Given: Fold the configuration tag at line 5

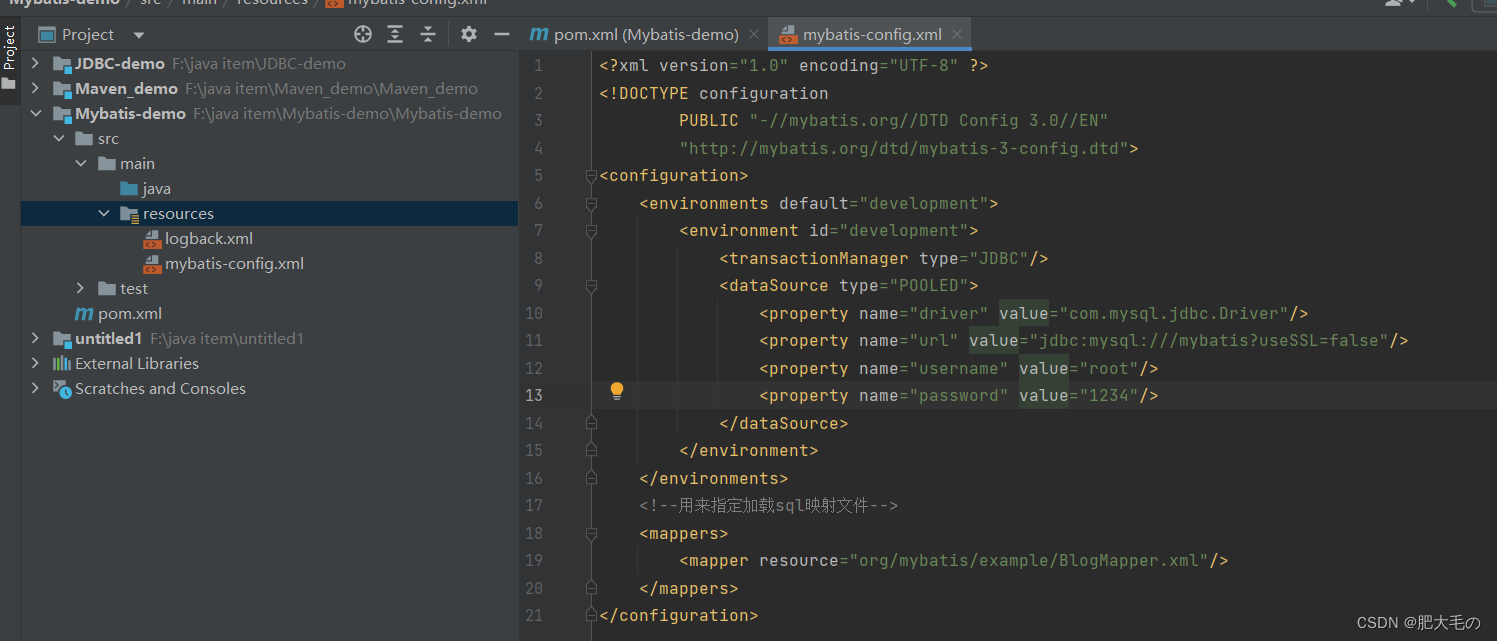Looking at the screenshot, I should pos(591,176).
